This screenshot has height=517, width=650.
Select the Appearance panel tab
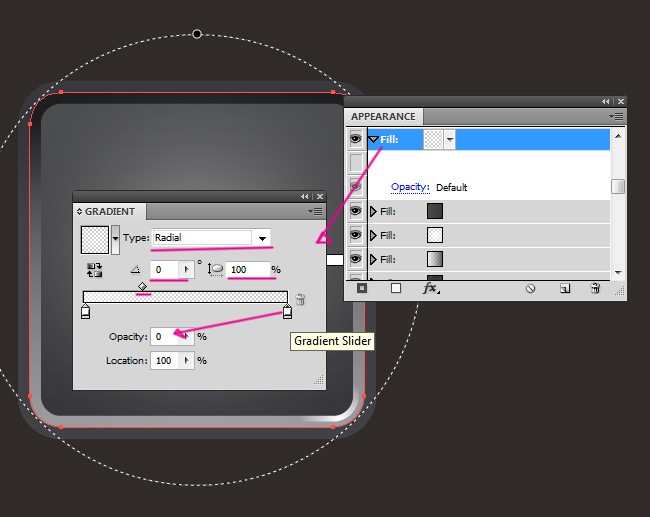tap(383, 117)
